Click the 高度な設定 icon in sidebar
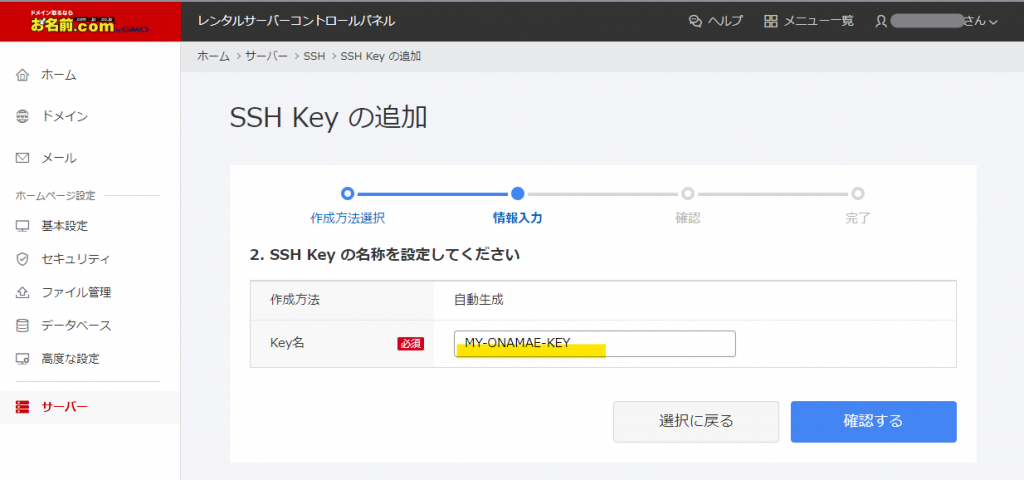The height and width of the screenshot is (480, 1024). click(x=23, y=358)
